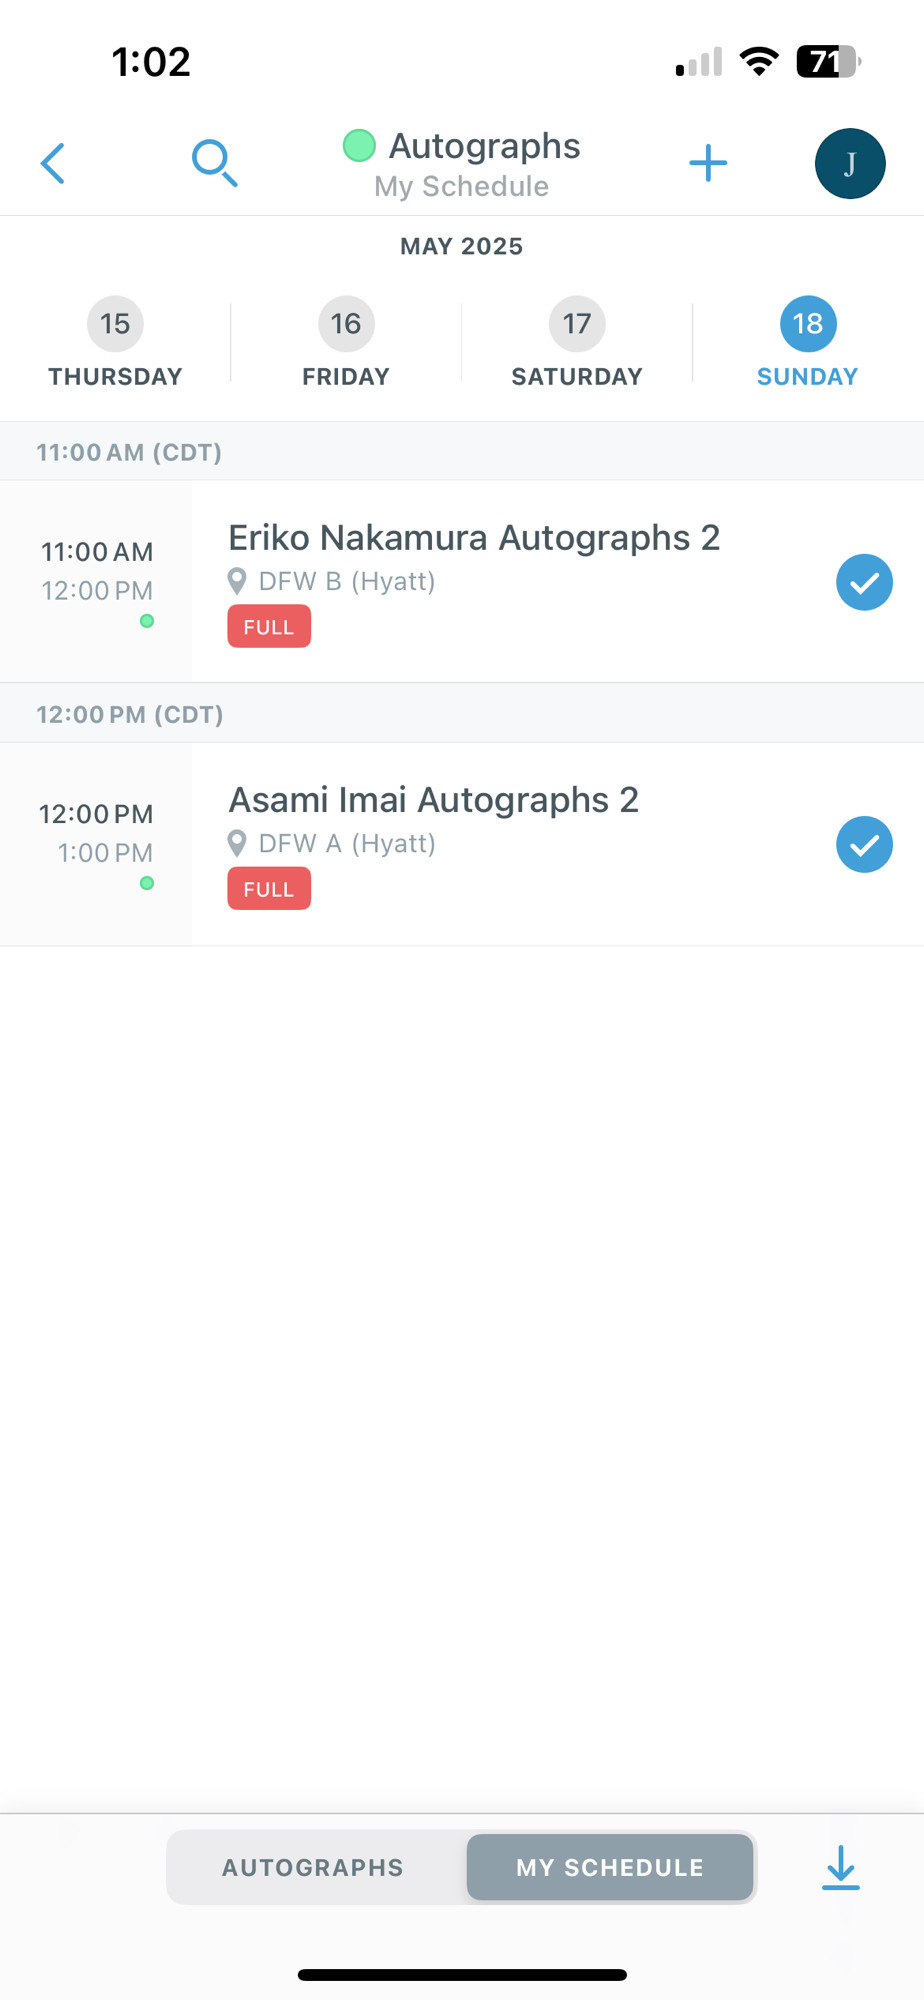The image size is (924, 2000).
Task: Tap the download arrow icon
Action: coord(841,1867)
